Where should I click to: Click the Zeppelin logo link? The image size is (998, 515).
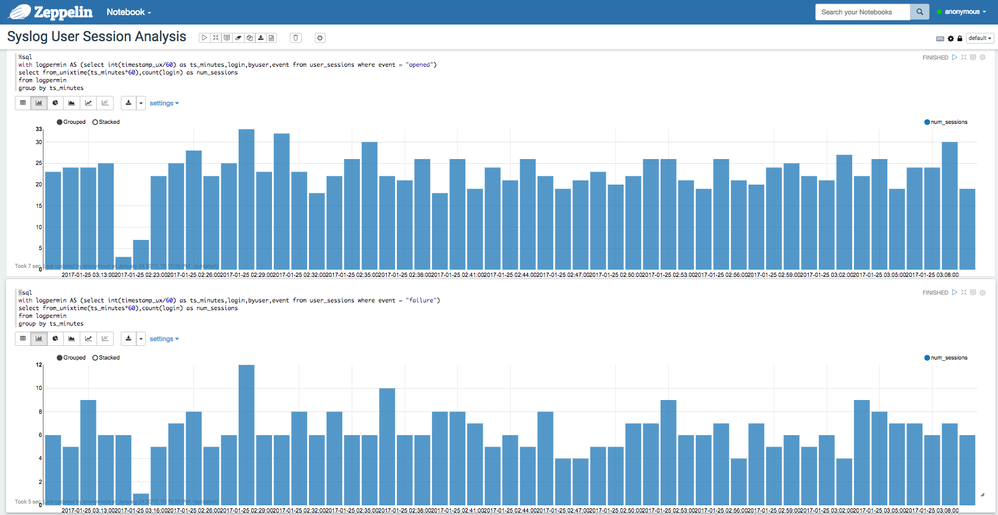tap(50, 13)
